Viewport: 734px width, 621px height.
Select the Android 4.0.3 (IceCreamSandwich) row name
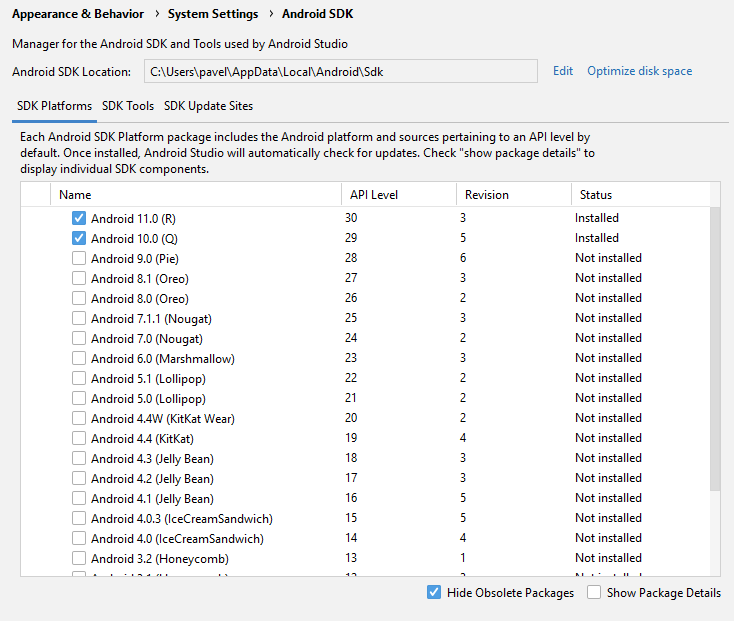click(x=182, y=519)
